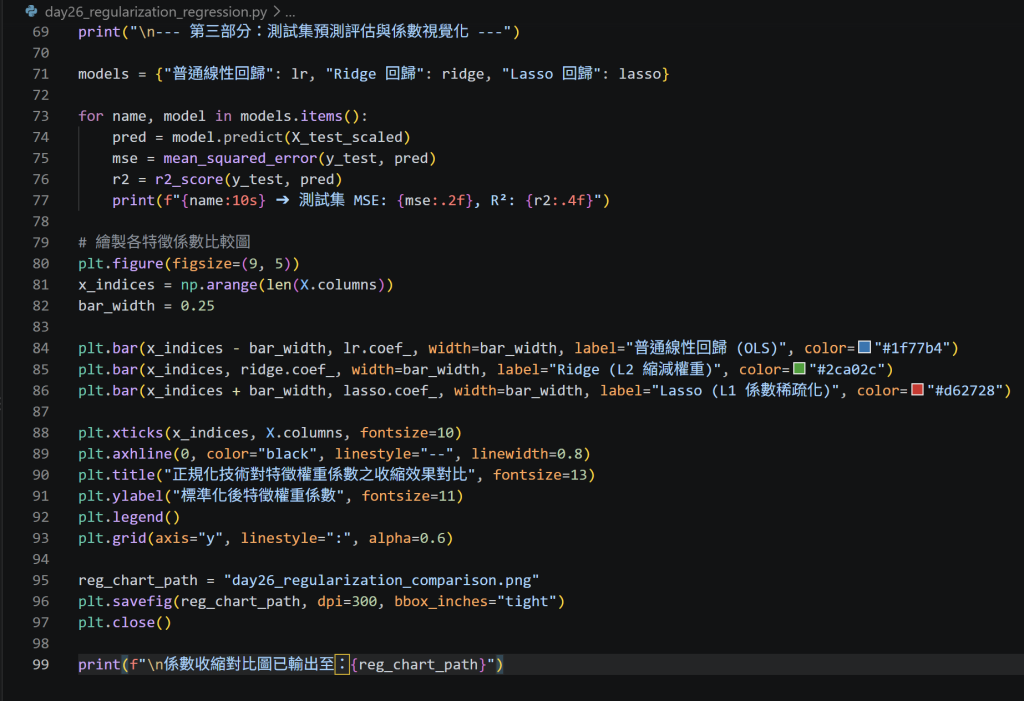Place cursor on model.predict in line 74
Screen dimensions: 1024x701
coord(227,137)
